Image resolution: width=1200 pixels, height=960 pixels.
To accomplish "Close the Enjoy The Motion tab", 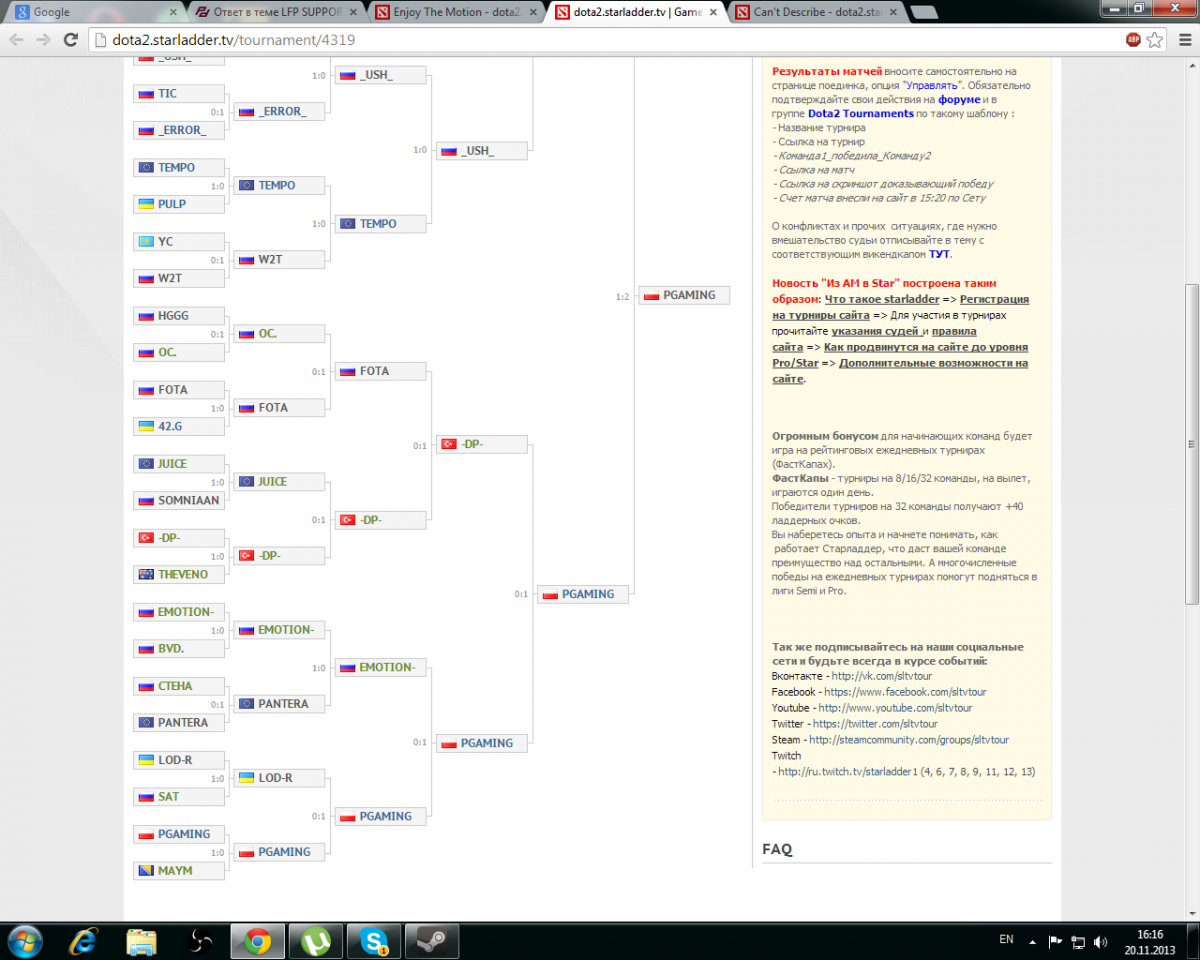I will click(533, 13).
